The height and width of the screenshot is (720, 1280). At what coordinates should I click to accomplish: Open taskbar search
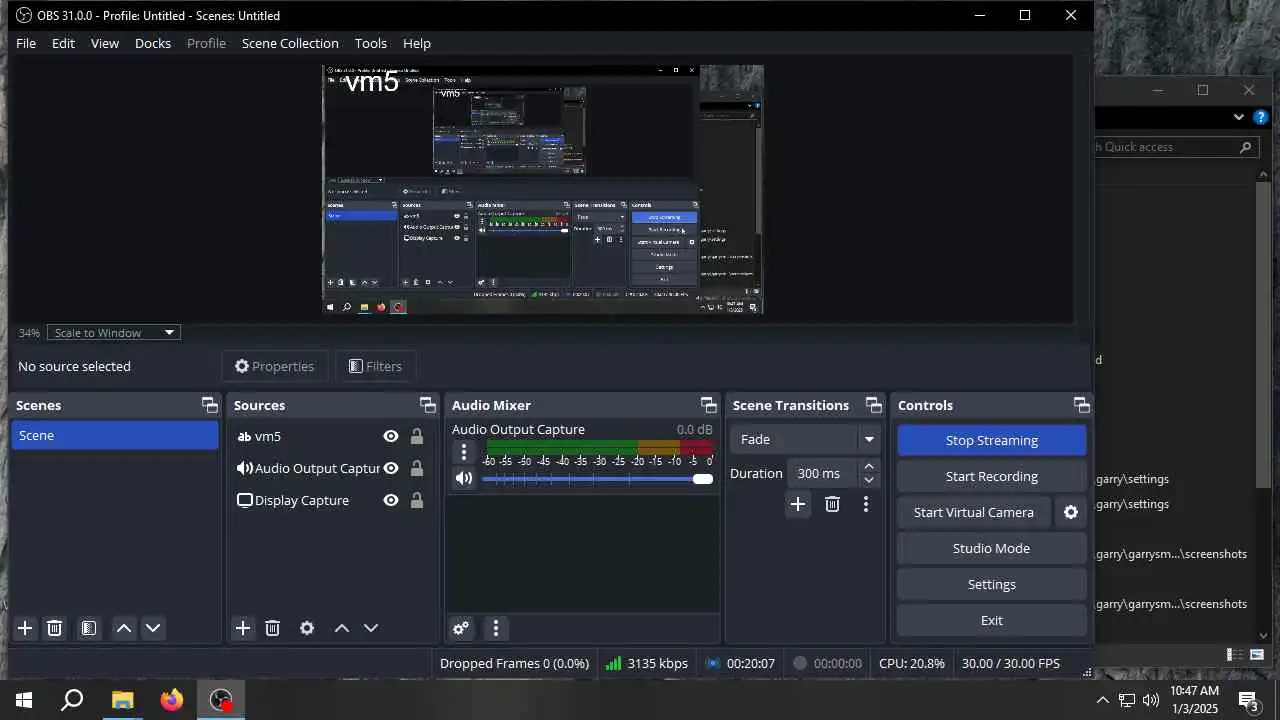tap(72, 700)
